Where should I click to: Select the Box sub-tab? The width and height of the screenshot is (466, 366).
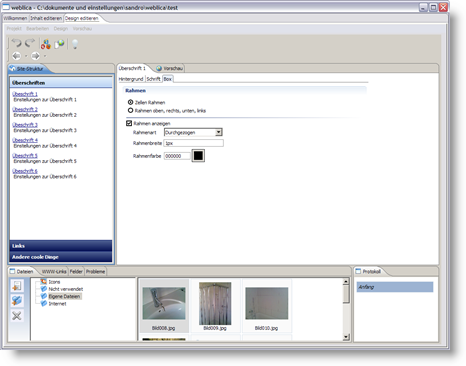point(167,79)
